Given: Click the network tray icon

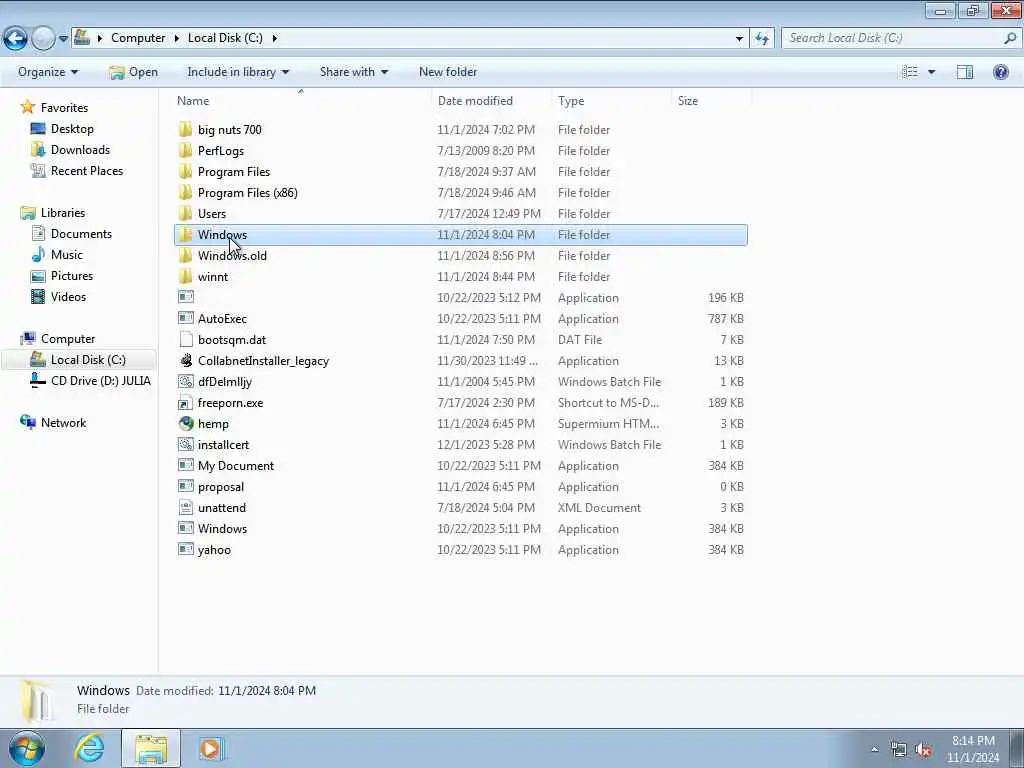Looking at the screenshot, I should (899, 750).
